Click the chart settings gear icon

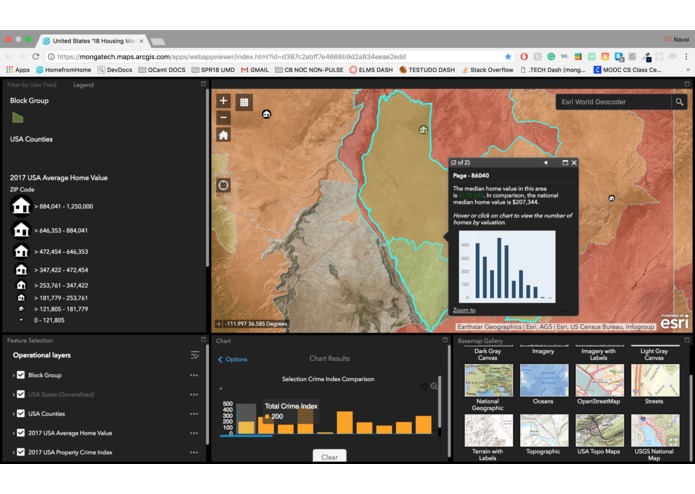[424, 386]
